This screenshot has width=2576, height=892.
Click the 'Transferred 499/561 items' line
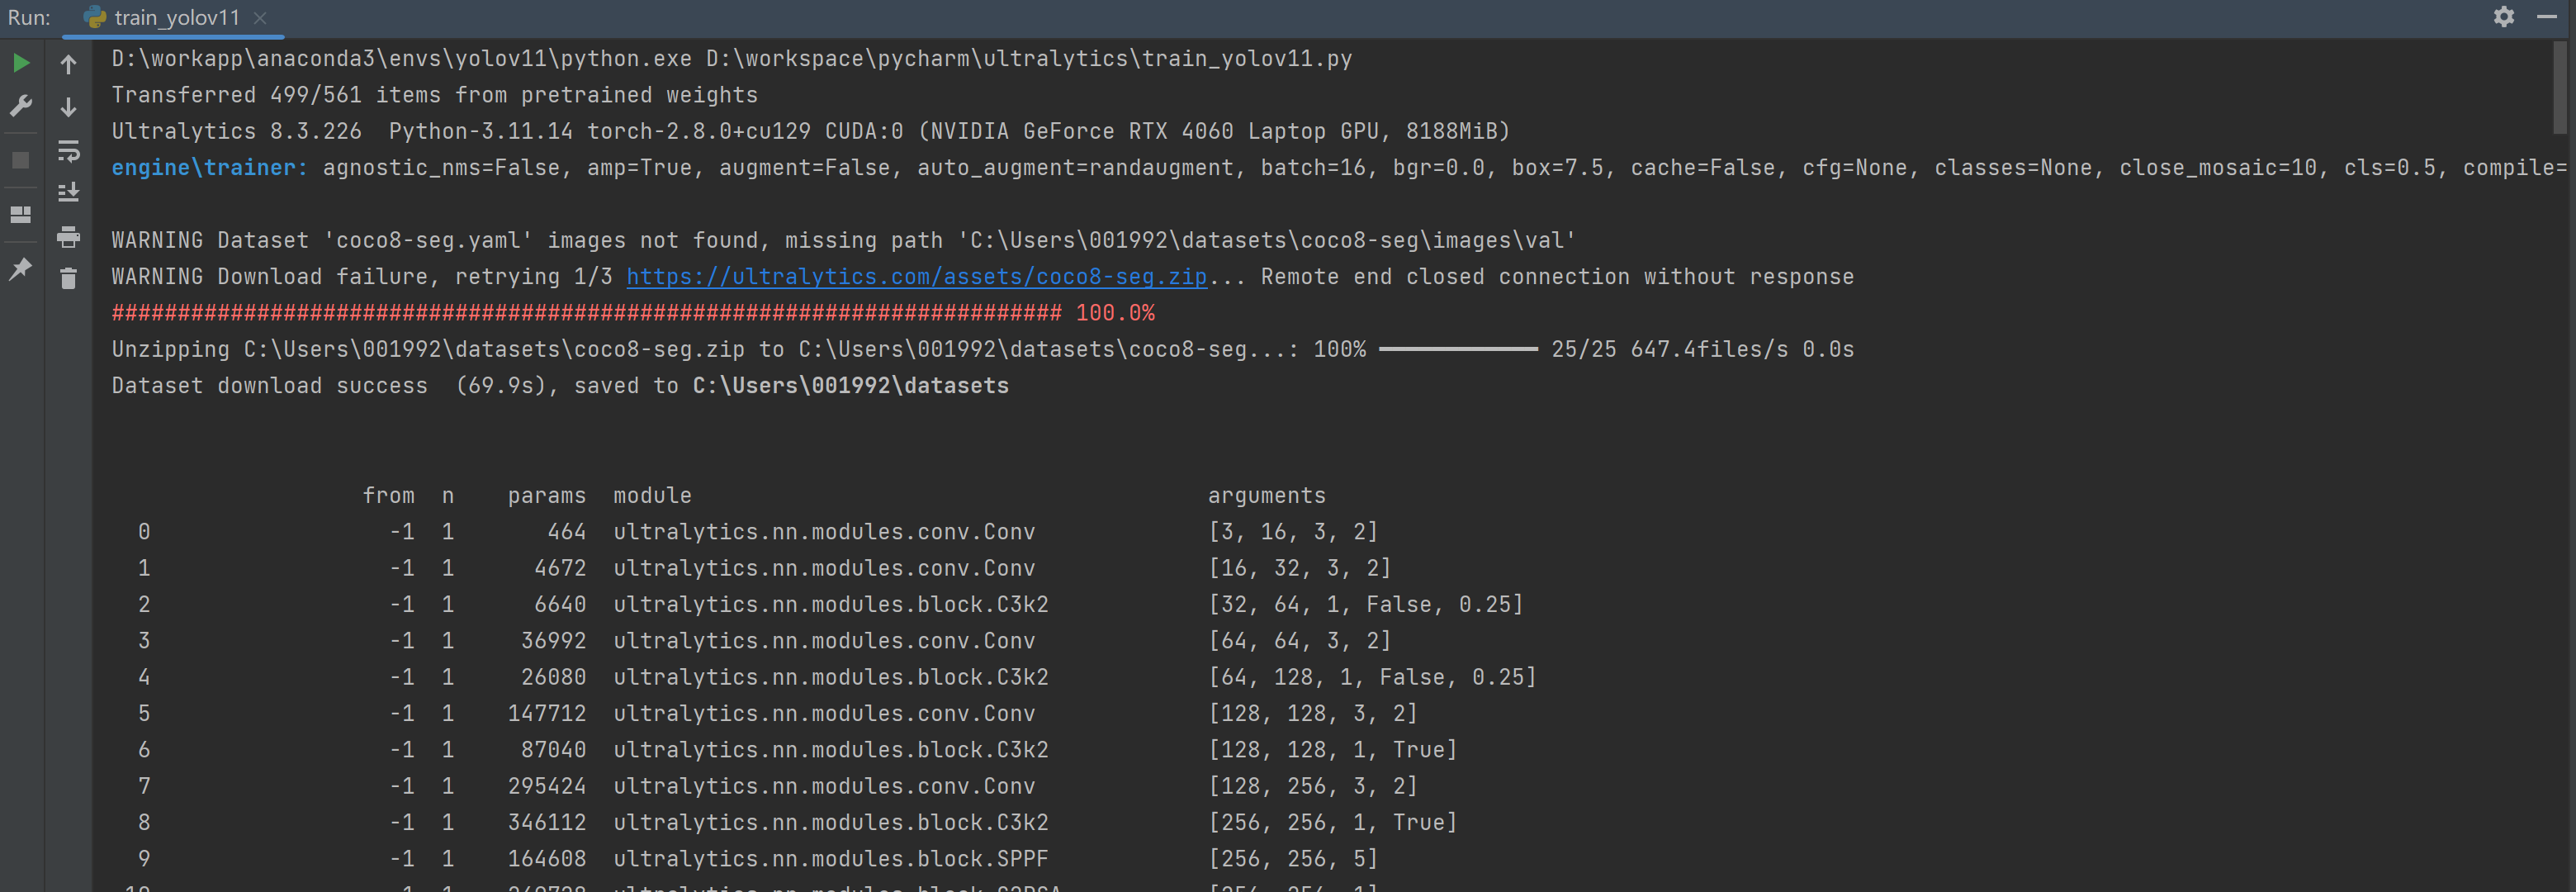[x=435, y=95]
